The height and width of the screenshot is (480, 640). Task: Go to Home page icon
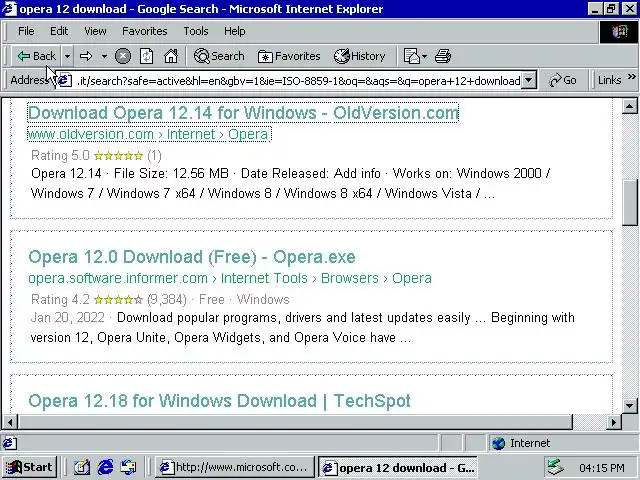(x=171, y=56)
